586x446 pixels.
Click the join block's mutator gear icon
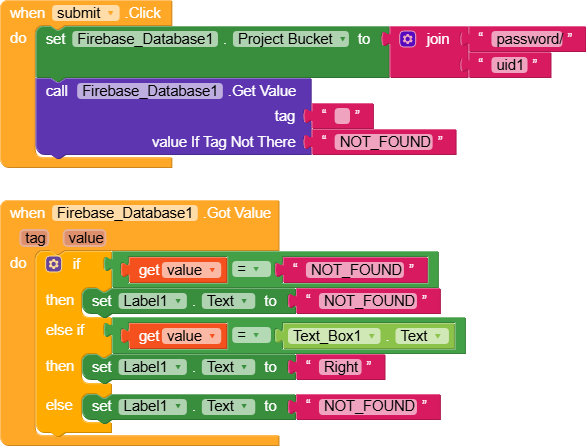pyautogui.click(x=407, y=39)
